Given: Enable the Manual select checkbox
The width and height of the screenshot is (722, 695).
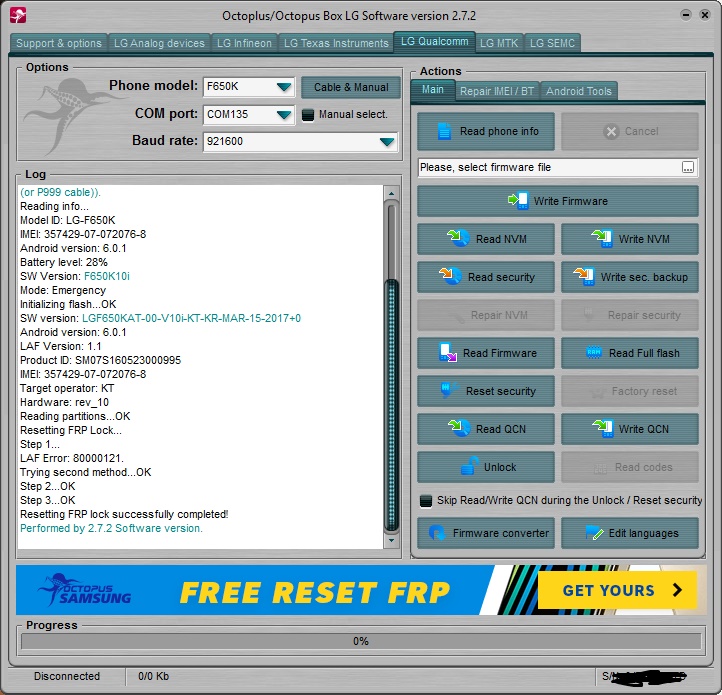Looking at the screenshot, I should [x=308, y=115].
